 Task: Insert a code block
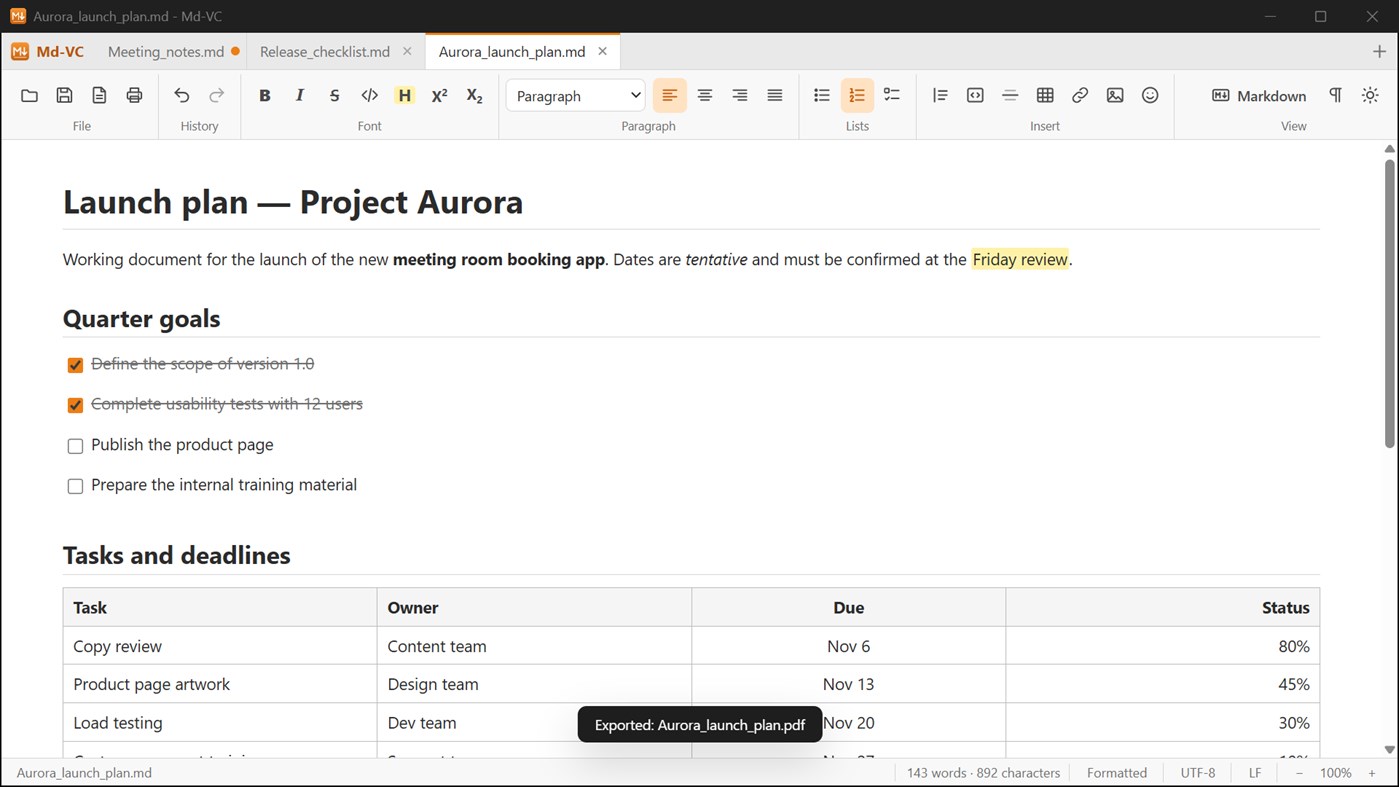(975, 95)
